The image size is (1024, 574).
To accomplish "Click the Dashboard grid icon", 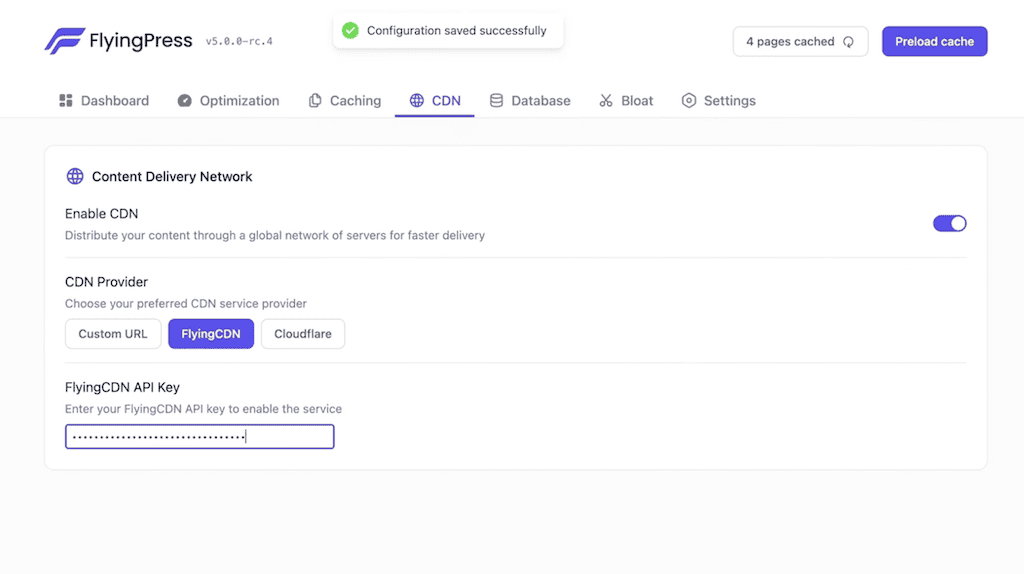I will point(66,101).
